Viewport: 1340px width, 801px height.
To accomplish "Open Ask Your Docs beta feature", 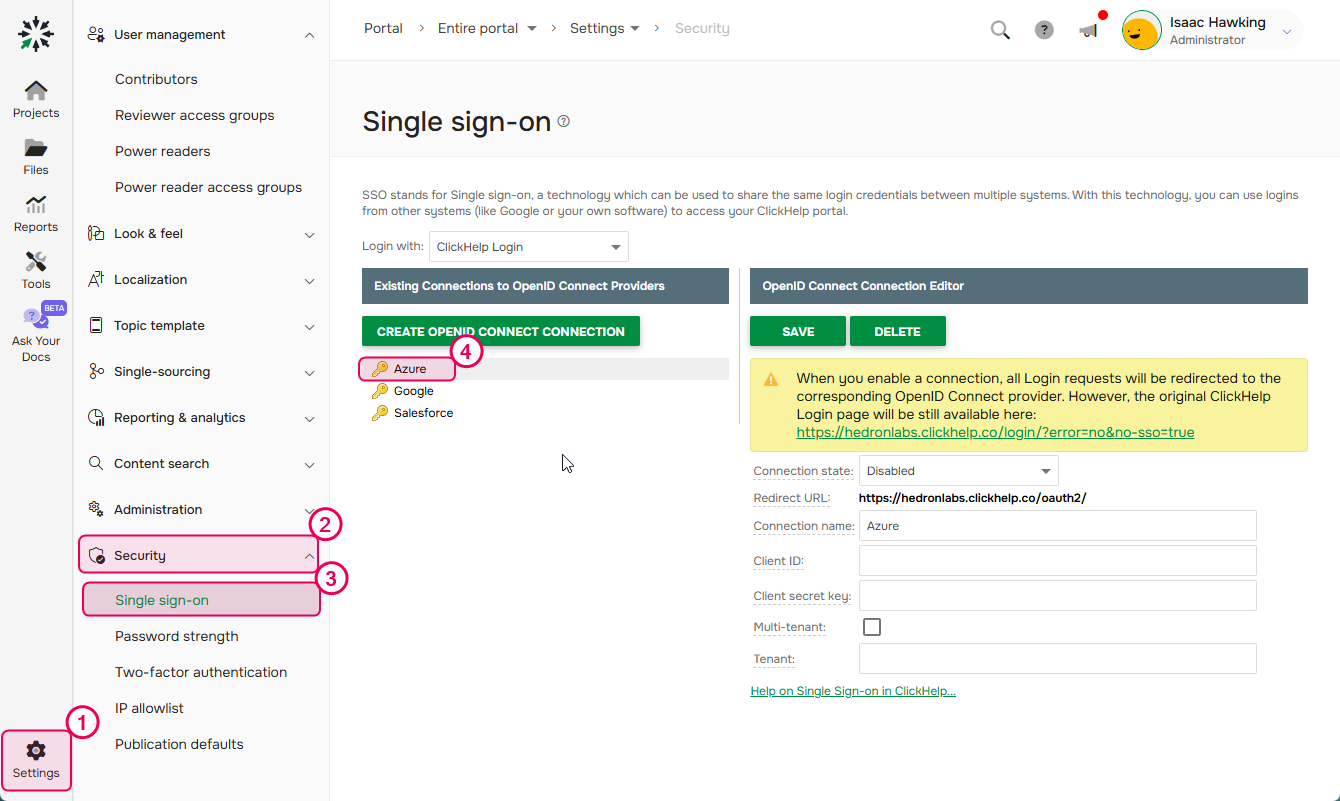I will (36, 332).
